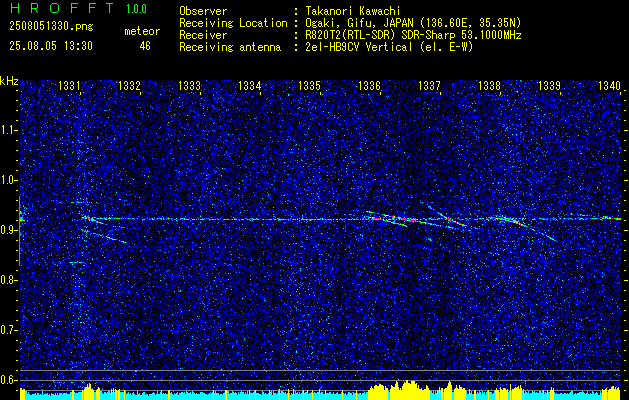This screenshot has width=629, height=400.
Task: Click the R820T2(RTL-SDR) SDR-Sharp receiver text
Action: click(411, 35)
